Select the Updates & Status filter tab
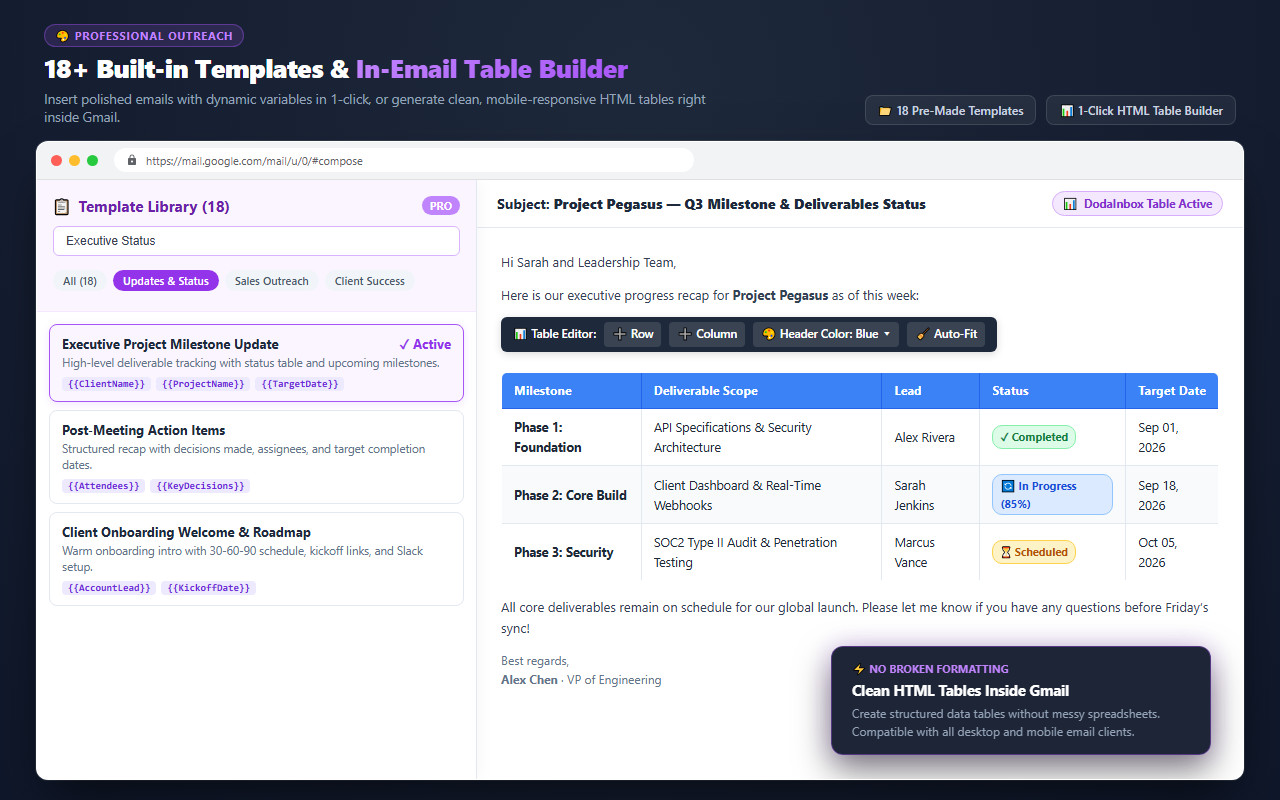Image resolution: width=1280 pixels, height=800 pixels. coord(166,281)
